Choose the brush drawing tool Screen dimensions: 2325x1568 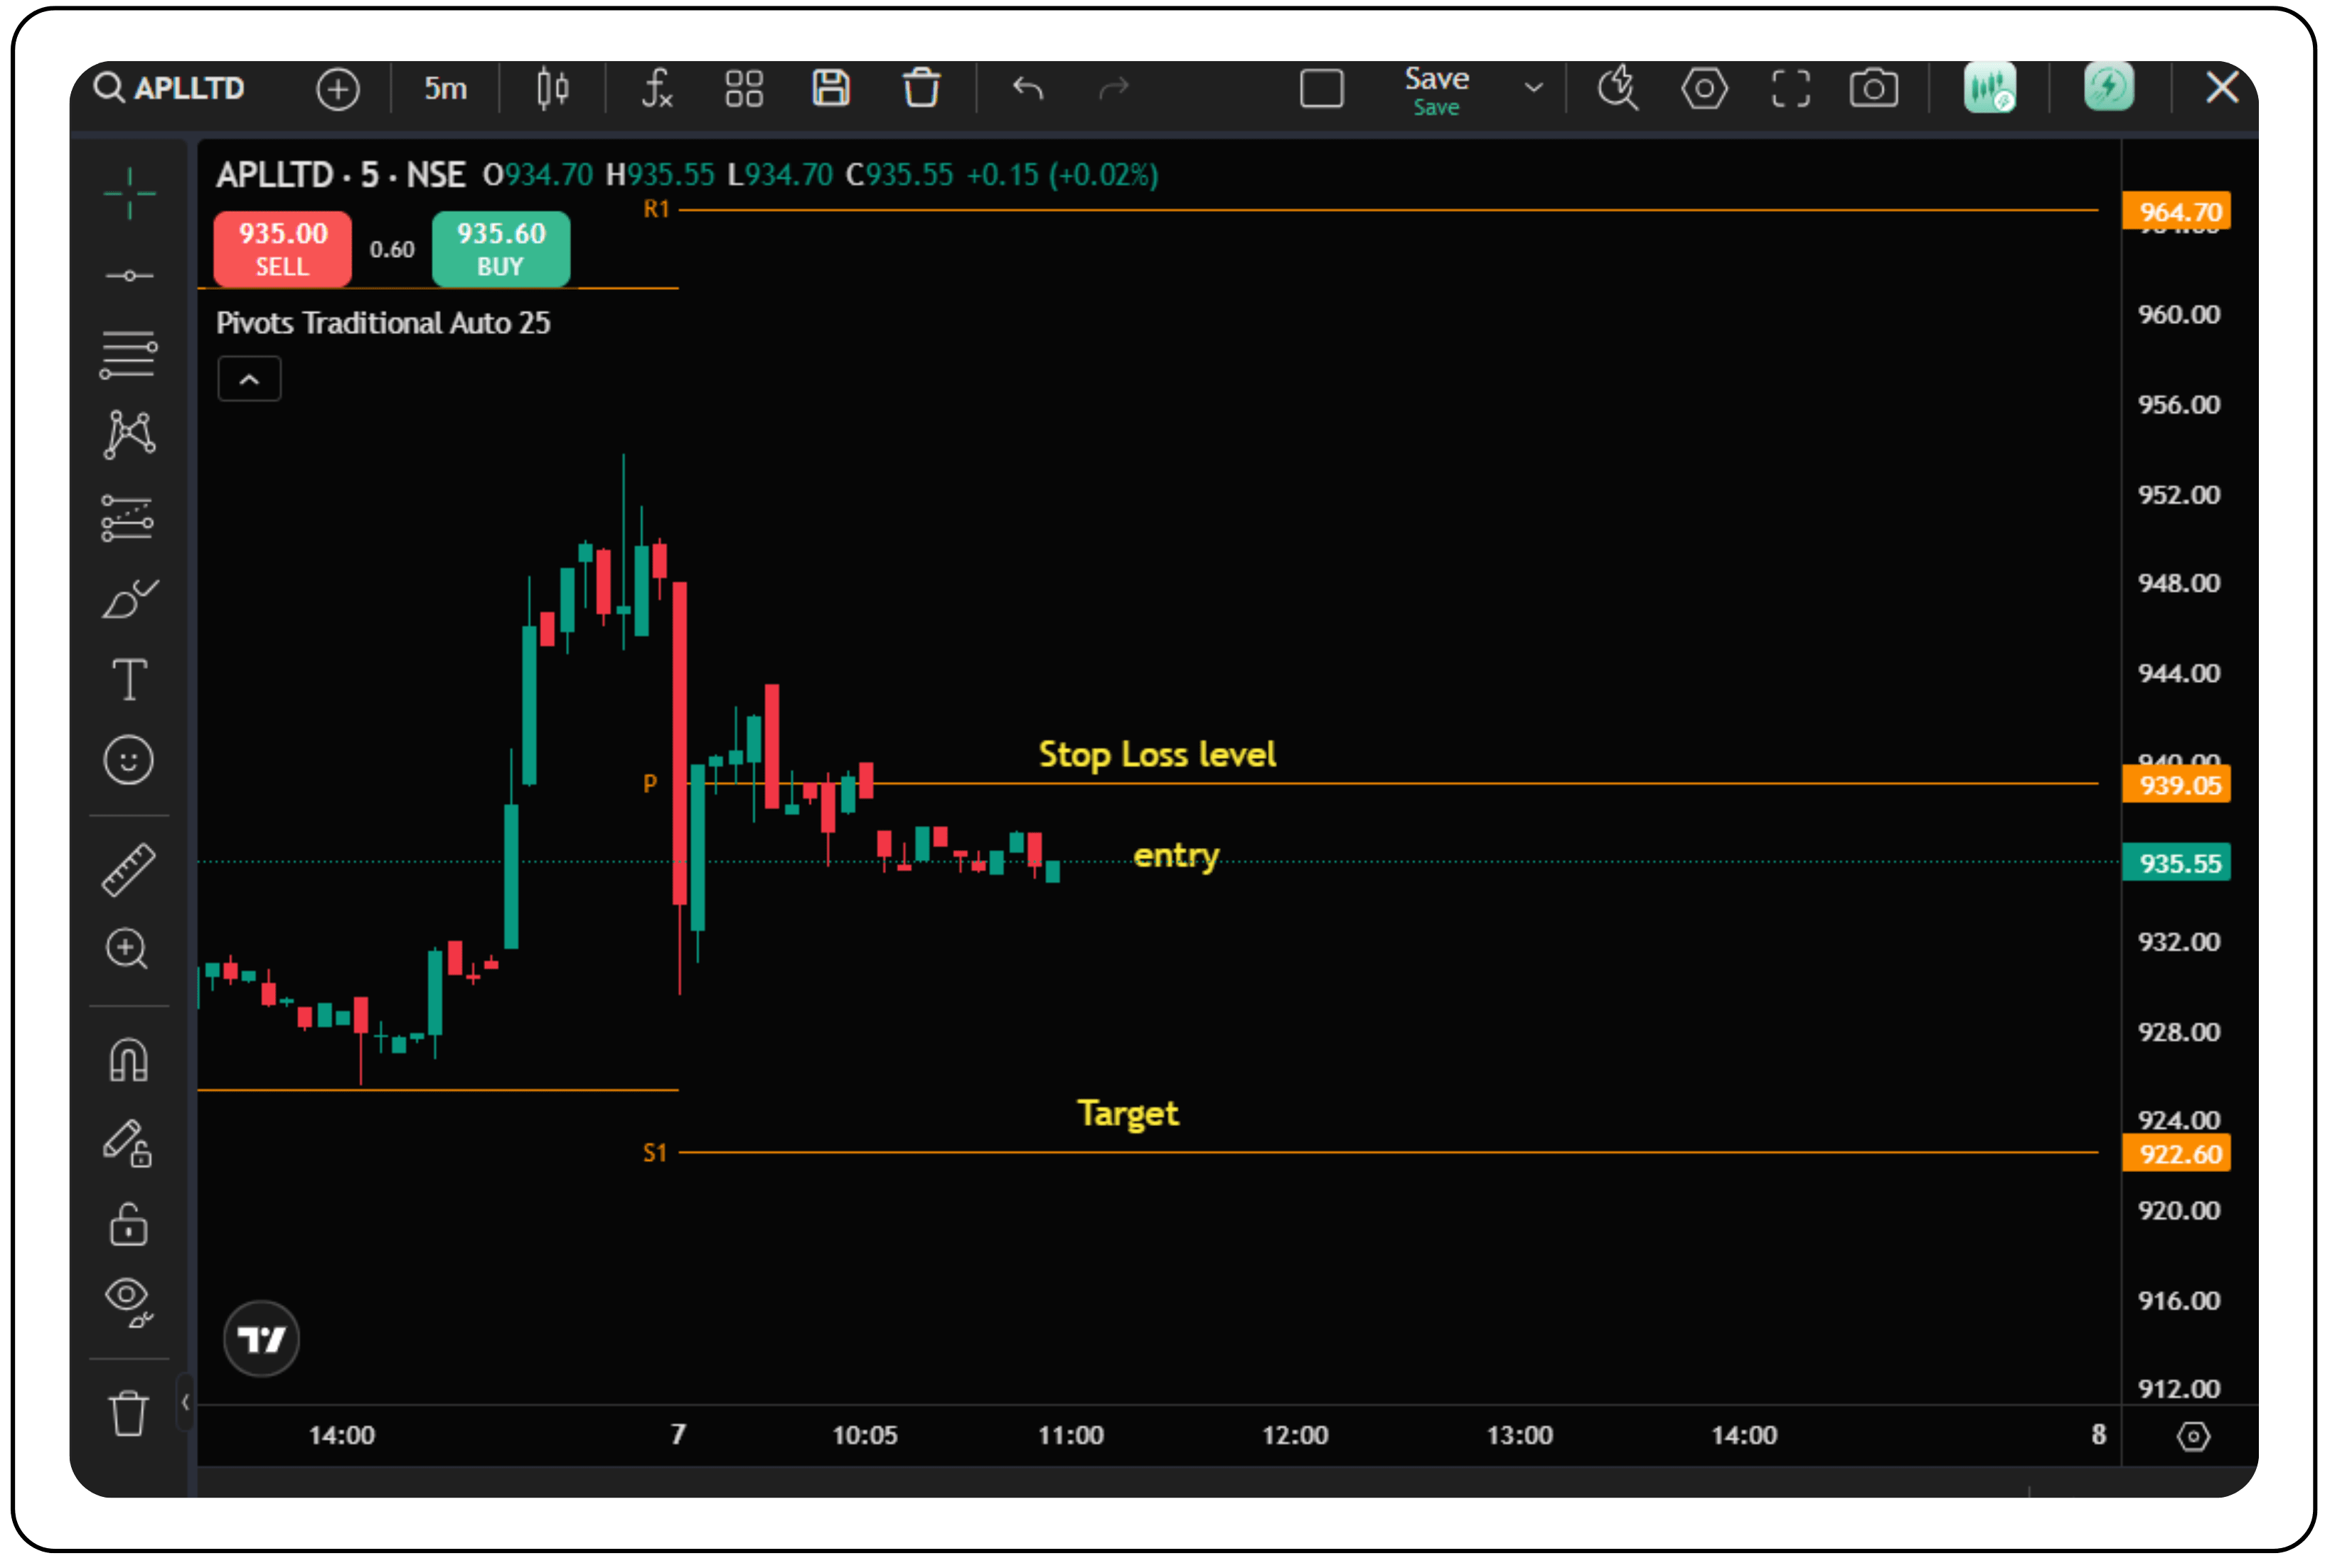[129, 600]
